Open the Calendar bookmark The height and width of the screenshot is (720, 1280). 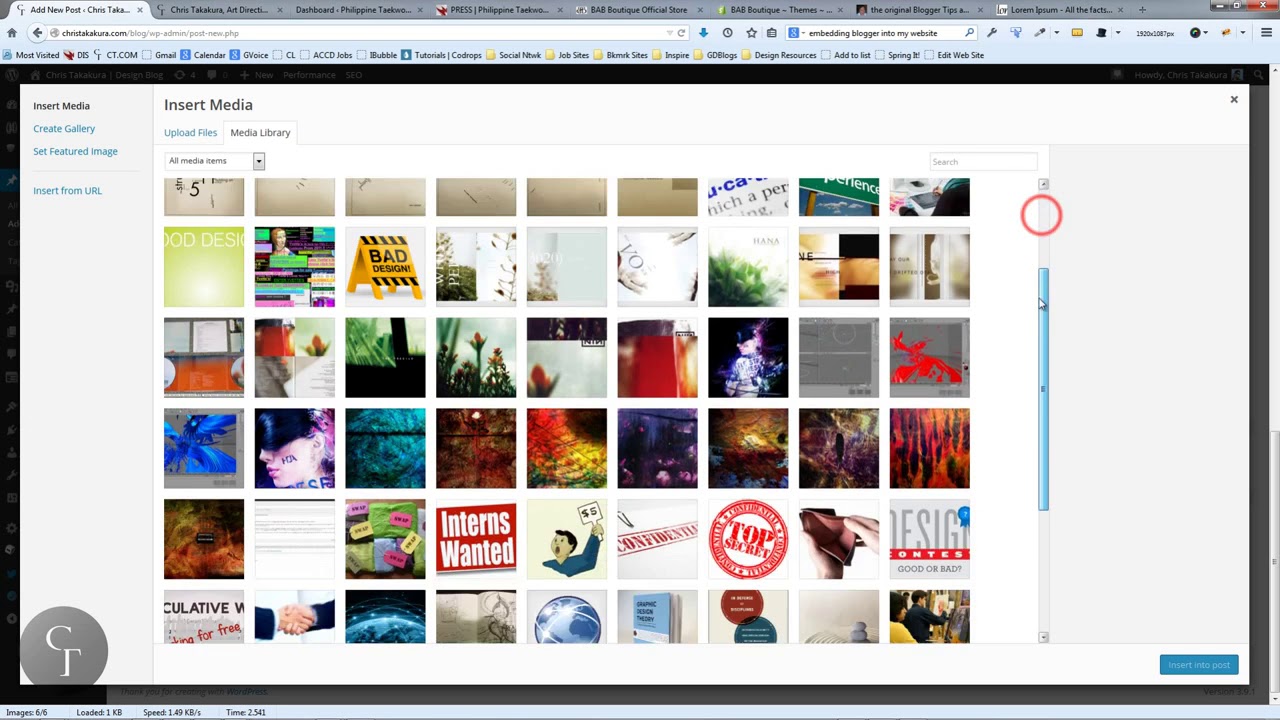pyautogui.click(x=203, y=55)
